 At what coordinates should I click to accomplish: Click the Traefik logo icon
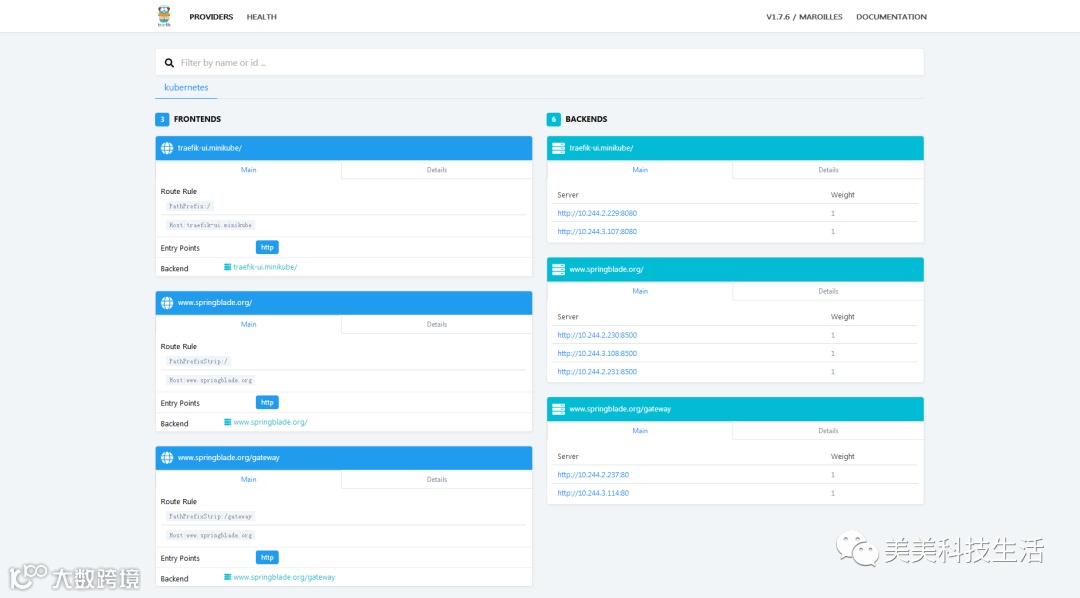[164, 16]
